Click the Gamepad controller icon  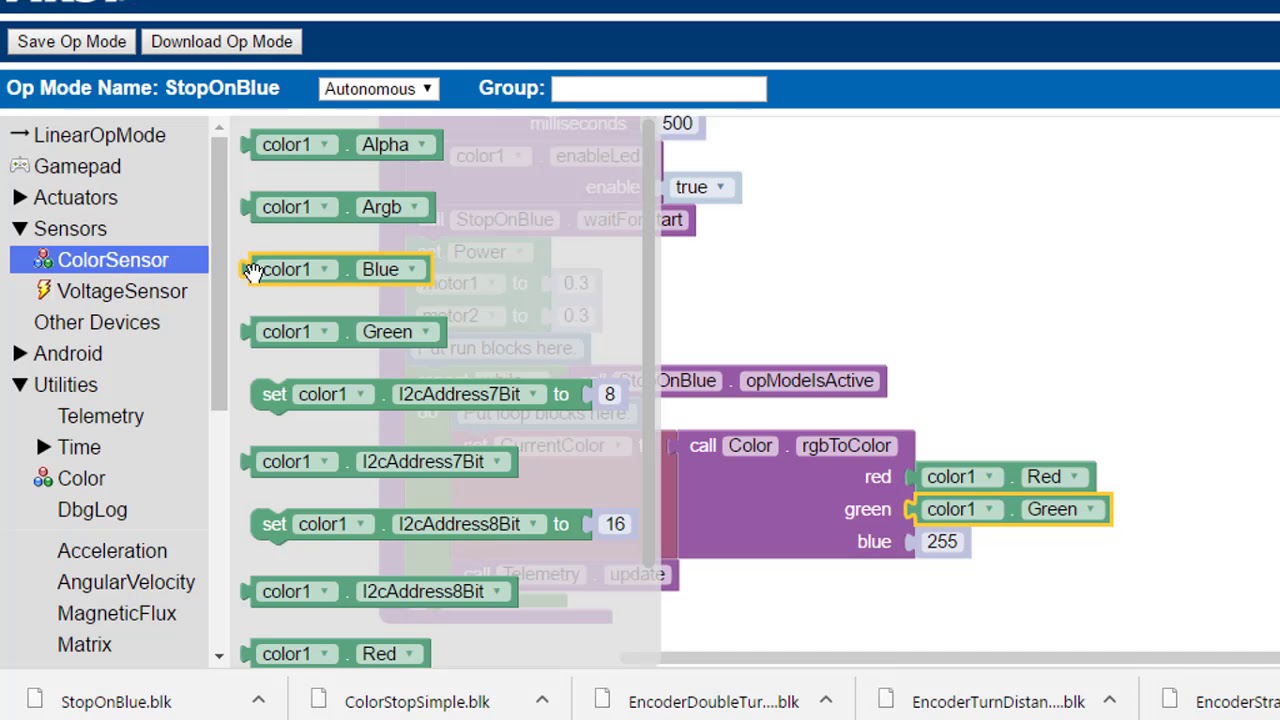click(20, 166)
